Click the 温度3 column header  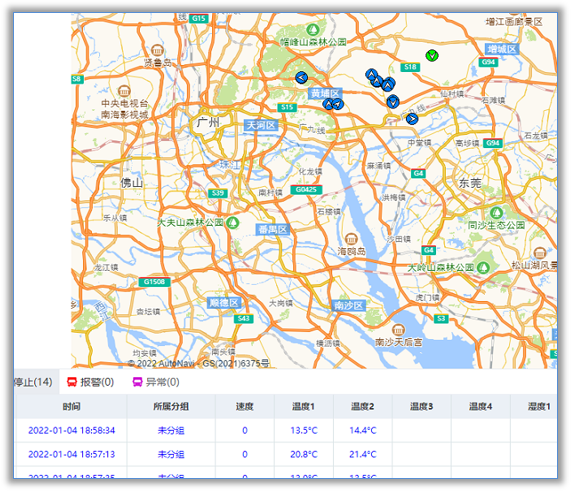click(x=421, y=406)
